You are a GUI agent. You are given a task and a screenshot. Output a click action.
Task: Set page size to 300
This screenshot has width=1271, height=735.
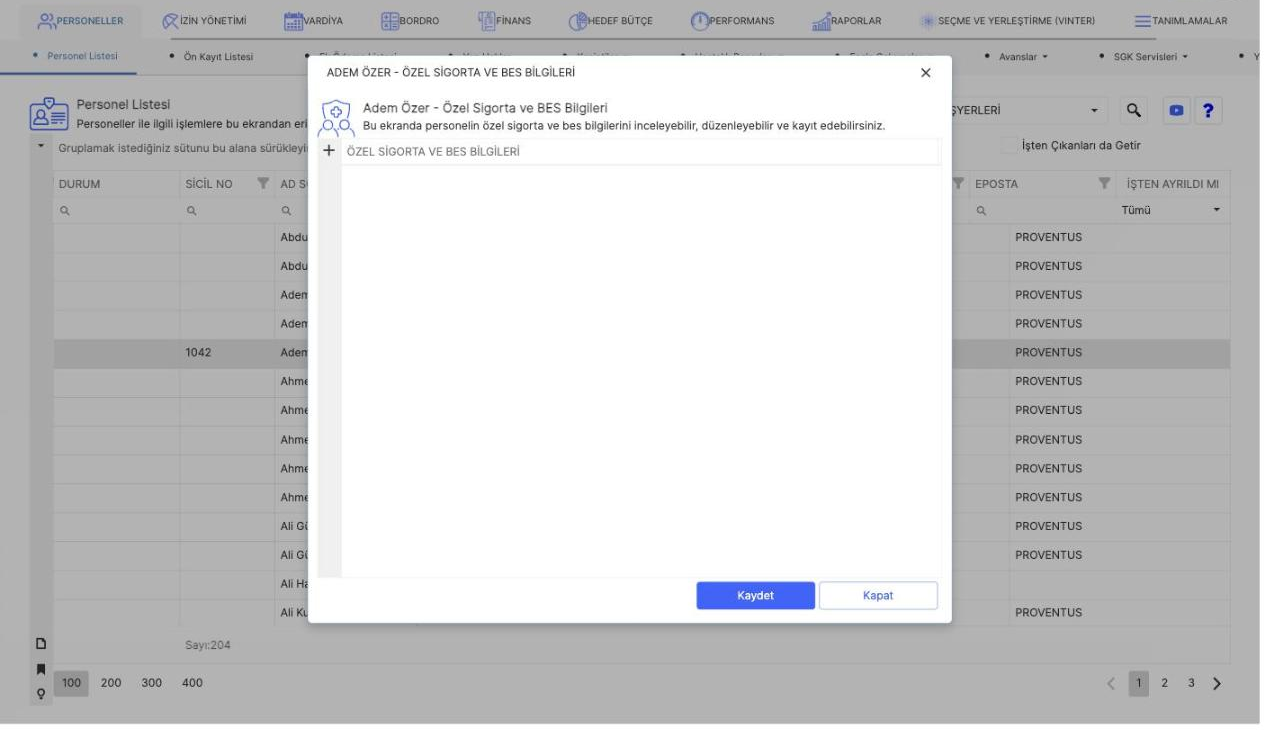tap(150, 683)
